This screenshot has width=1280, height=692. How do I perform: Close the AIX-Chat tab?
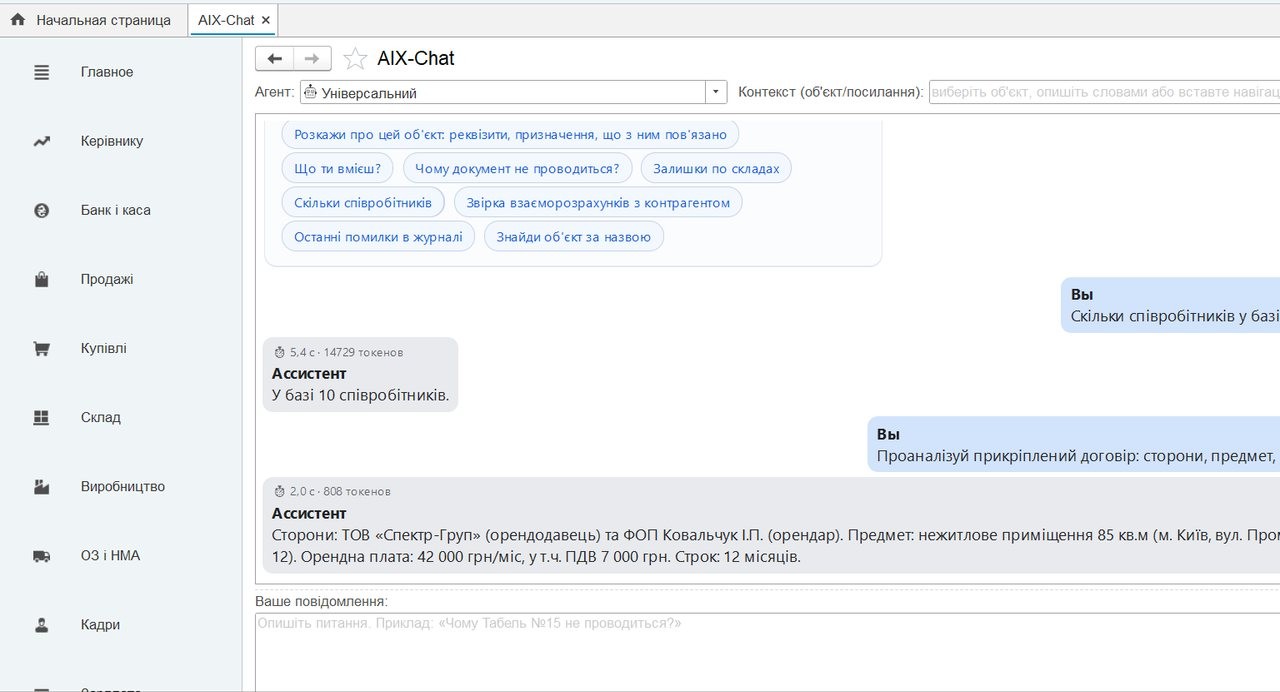click(x=265, y=20)
